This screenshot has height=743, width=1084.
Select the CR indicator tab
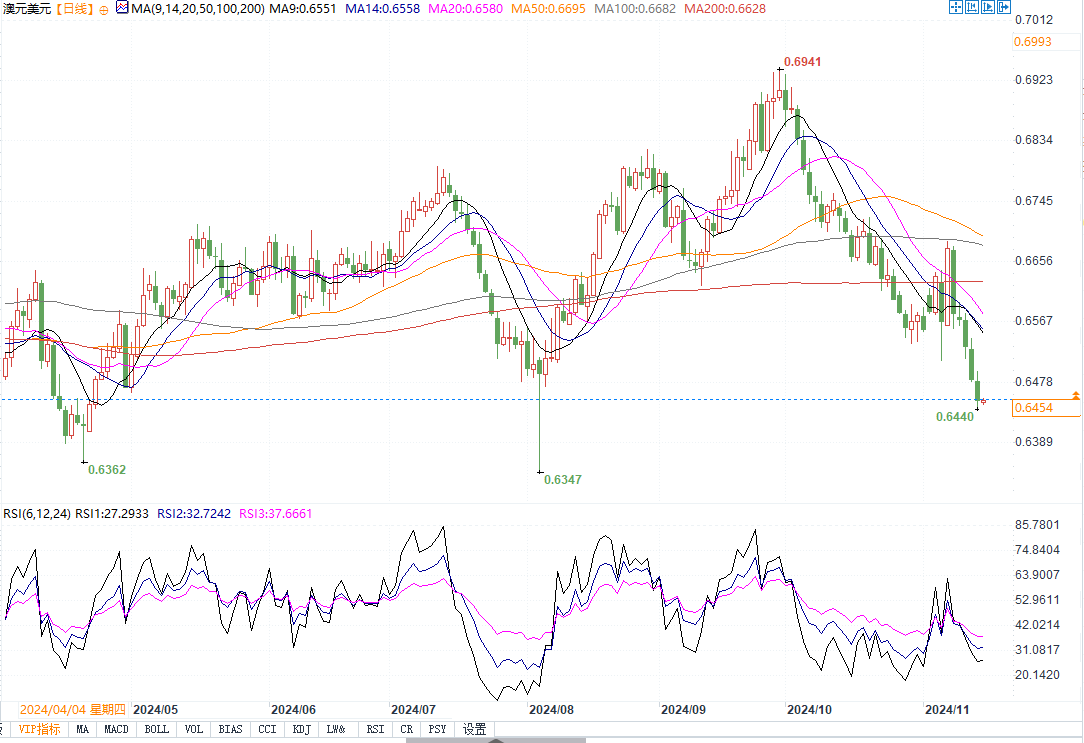pos(406,729)
